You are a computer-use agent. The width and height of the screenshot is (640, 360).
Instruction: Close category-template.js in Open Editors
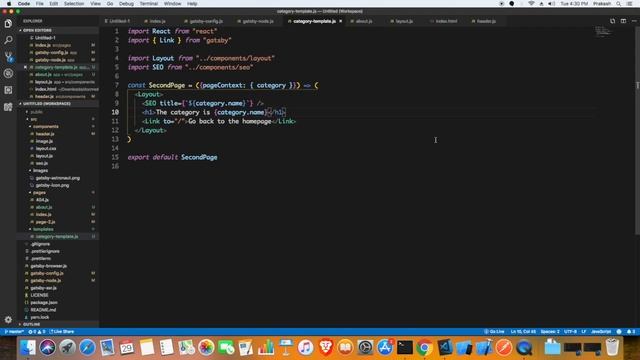click(x=25, y=67)
